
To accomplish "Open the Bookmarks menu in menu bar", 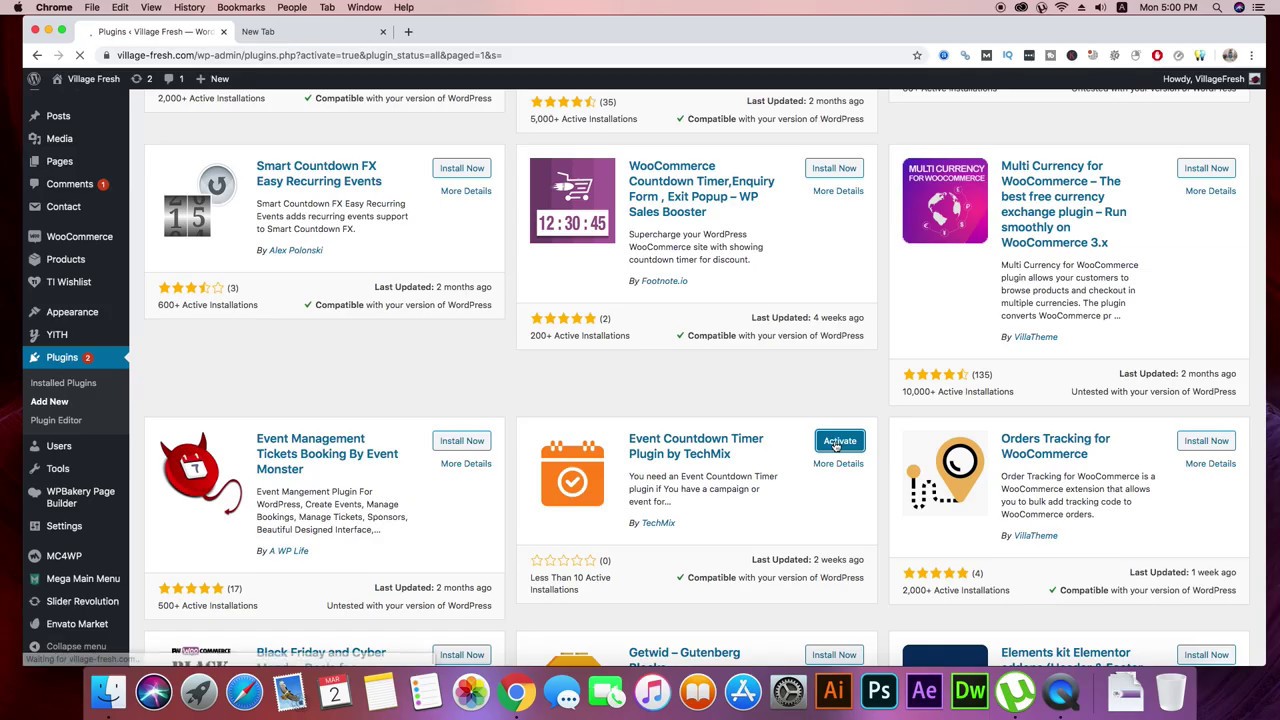I will click(x=241, y=7).
